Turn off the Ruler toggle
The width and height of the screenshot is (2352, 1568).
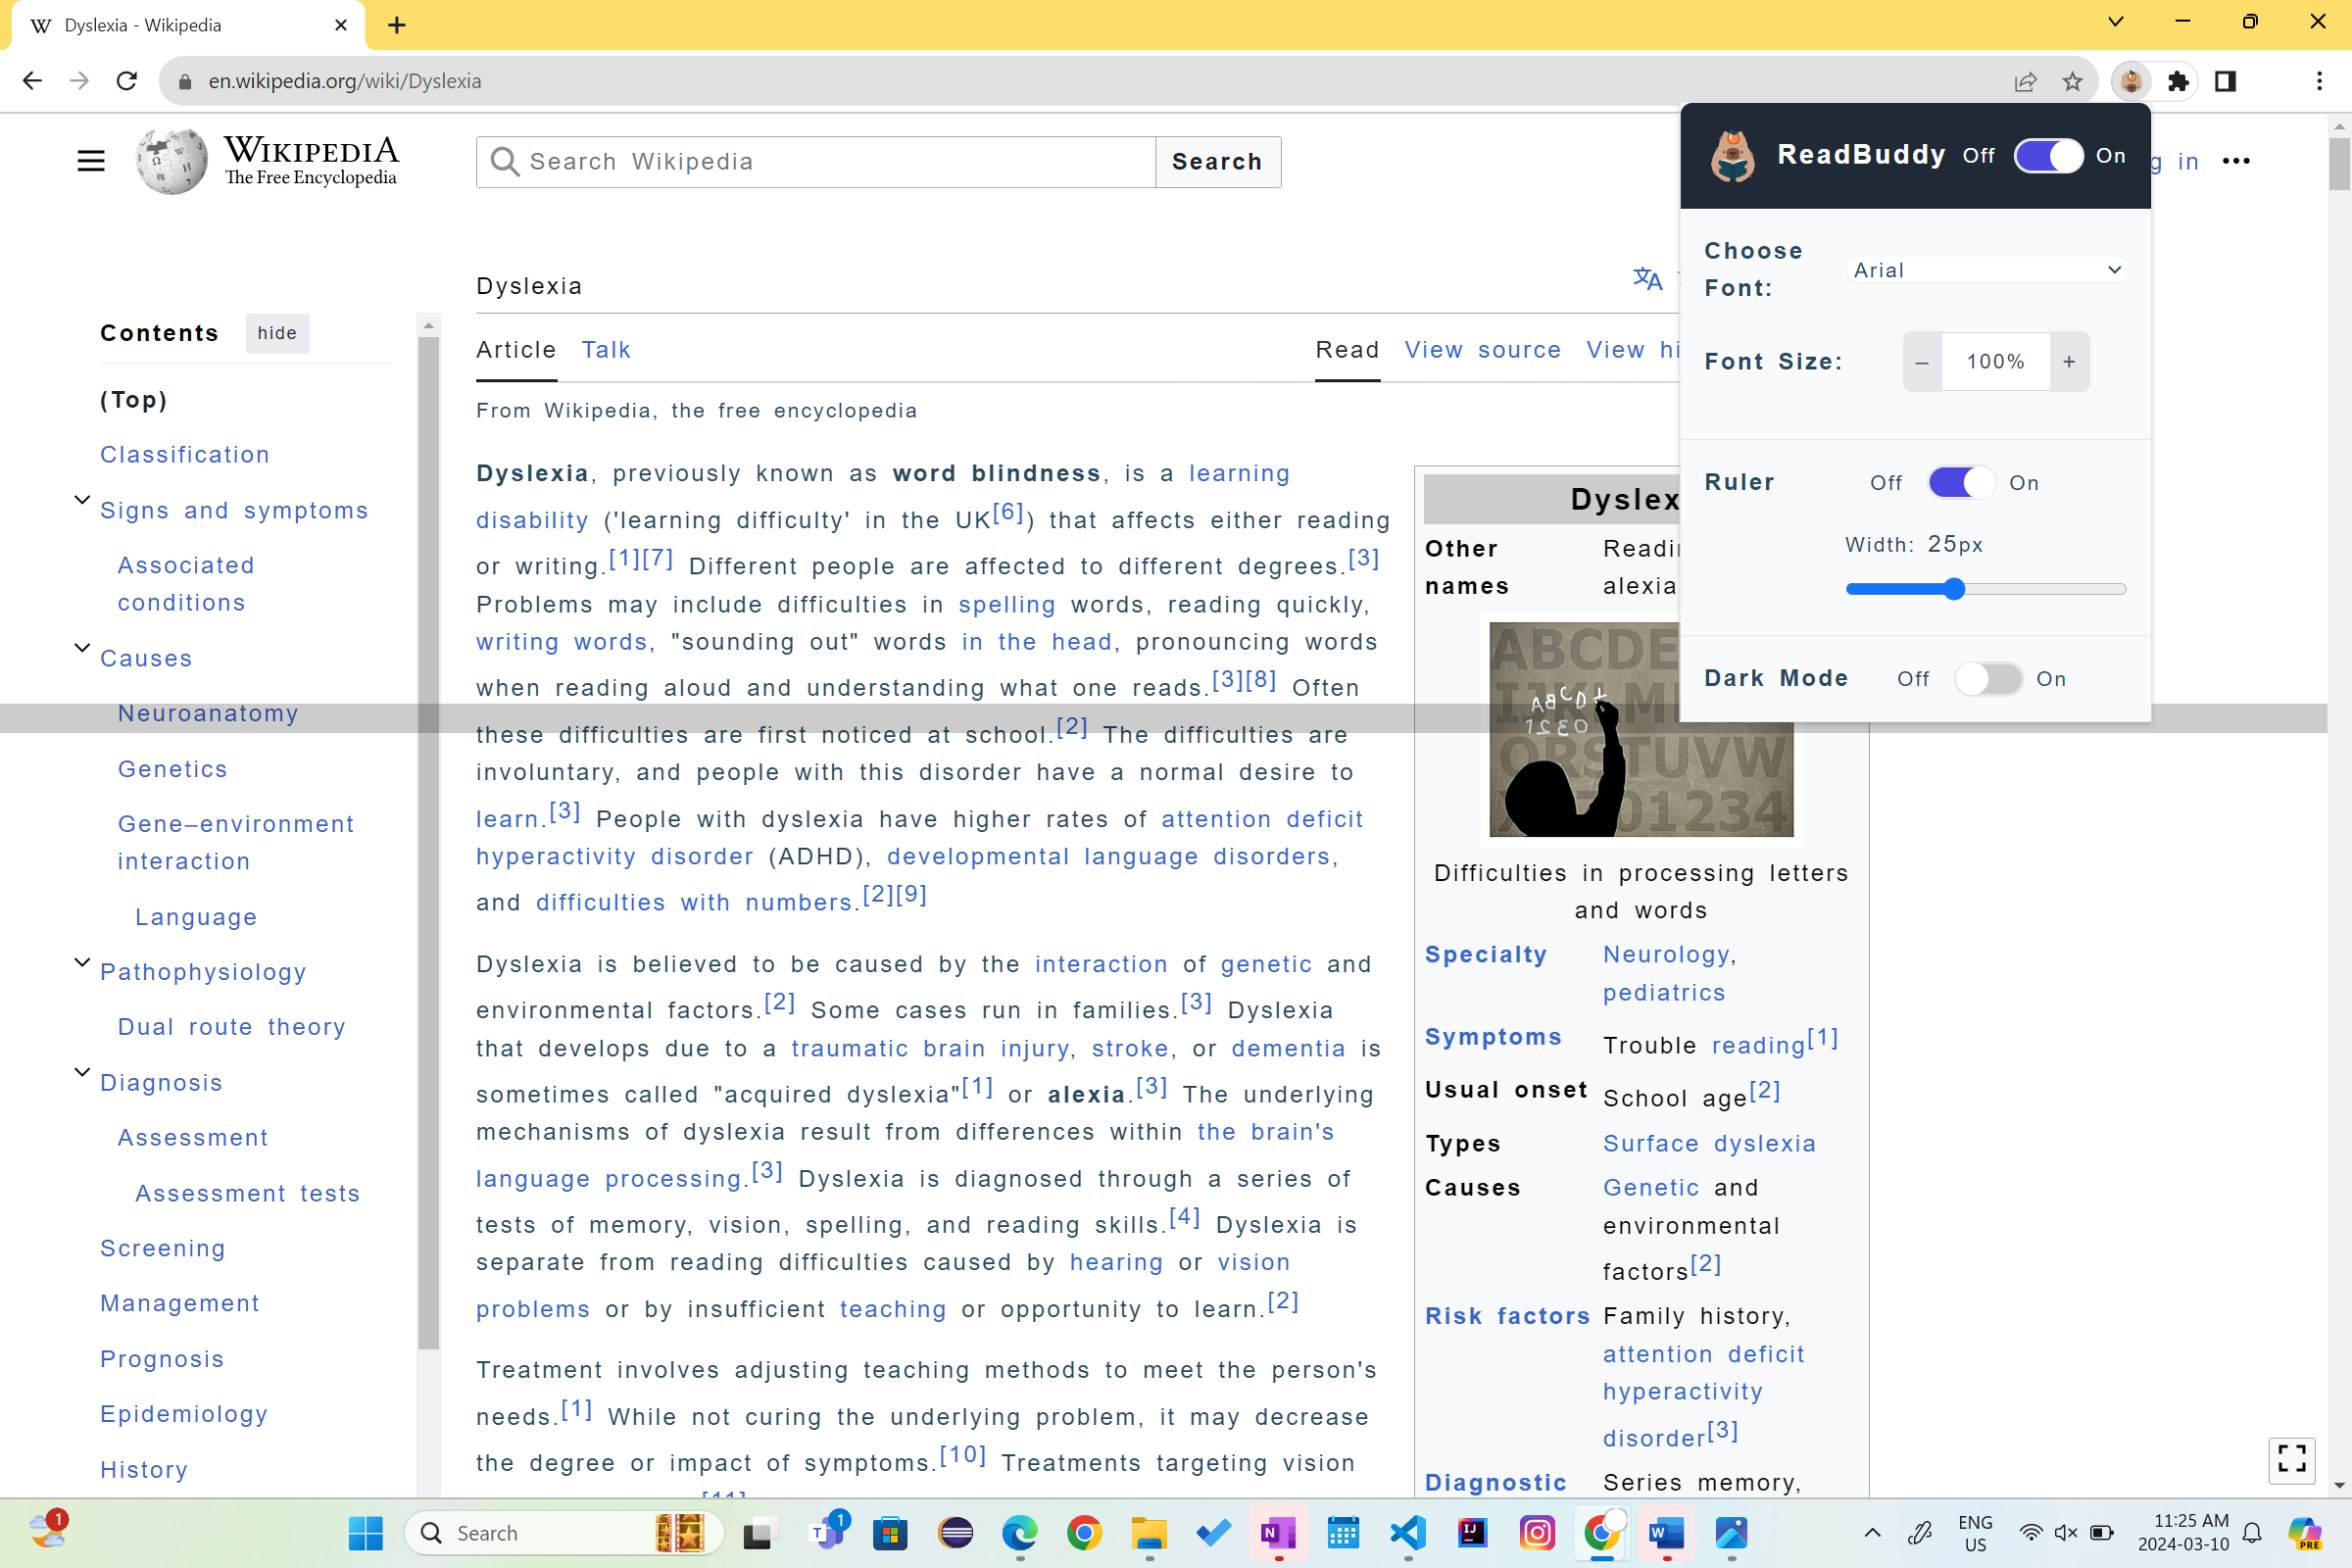(x=1961, y=483)
